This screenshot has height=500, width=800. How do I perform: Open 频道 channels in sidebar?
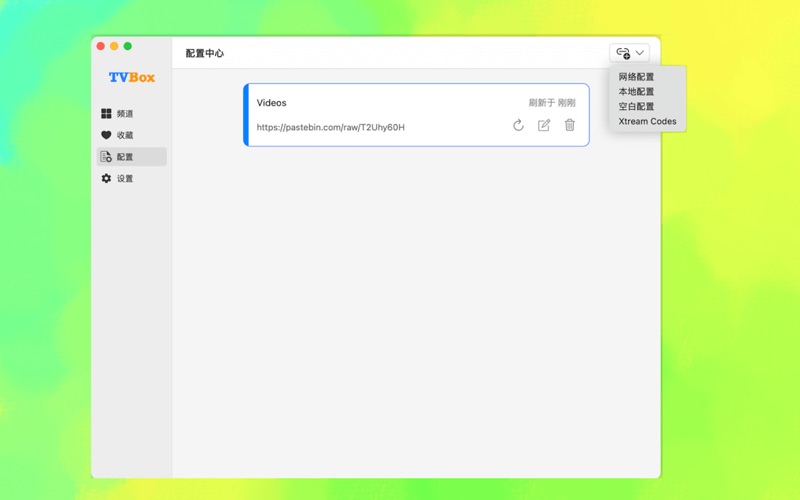(x=132, y=113)
